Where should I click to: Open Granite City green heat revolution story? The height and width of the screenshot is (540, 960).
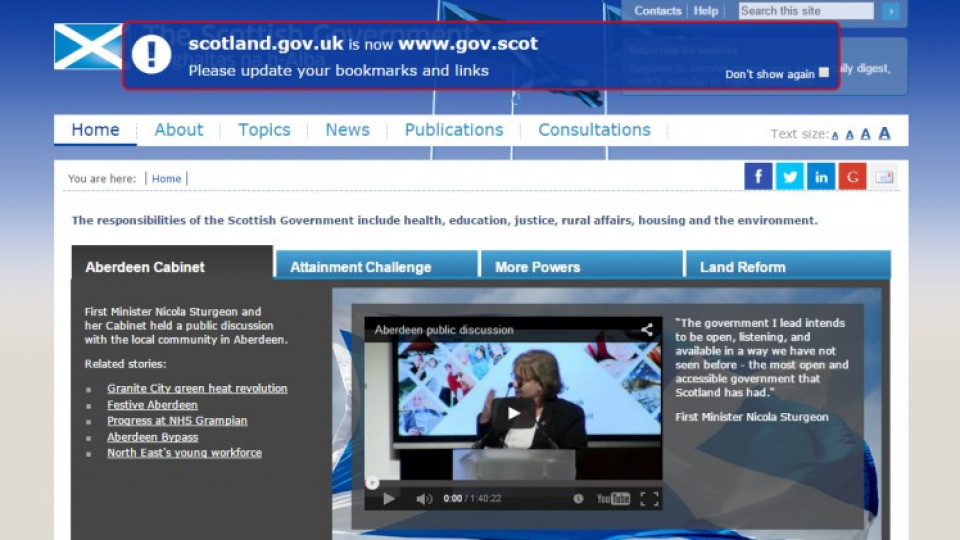[x=197, y=388]
